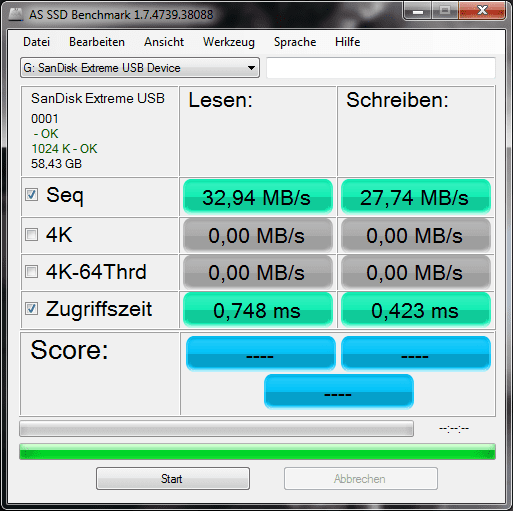This screenshot has height=511, width=513.
Task: Click the 4K-64Thrd write result 0,00 MB/s
Action: (x=416, y=272)
